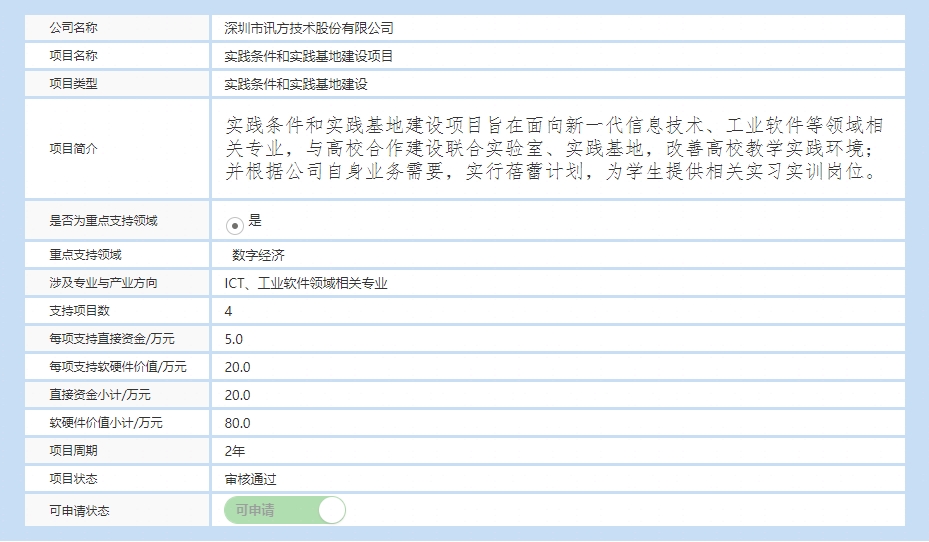Toggle the 可申请 switch
The height and width of the screenshot is (542, 929).
(285, 510)
